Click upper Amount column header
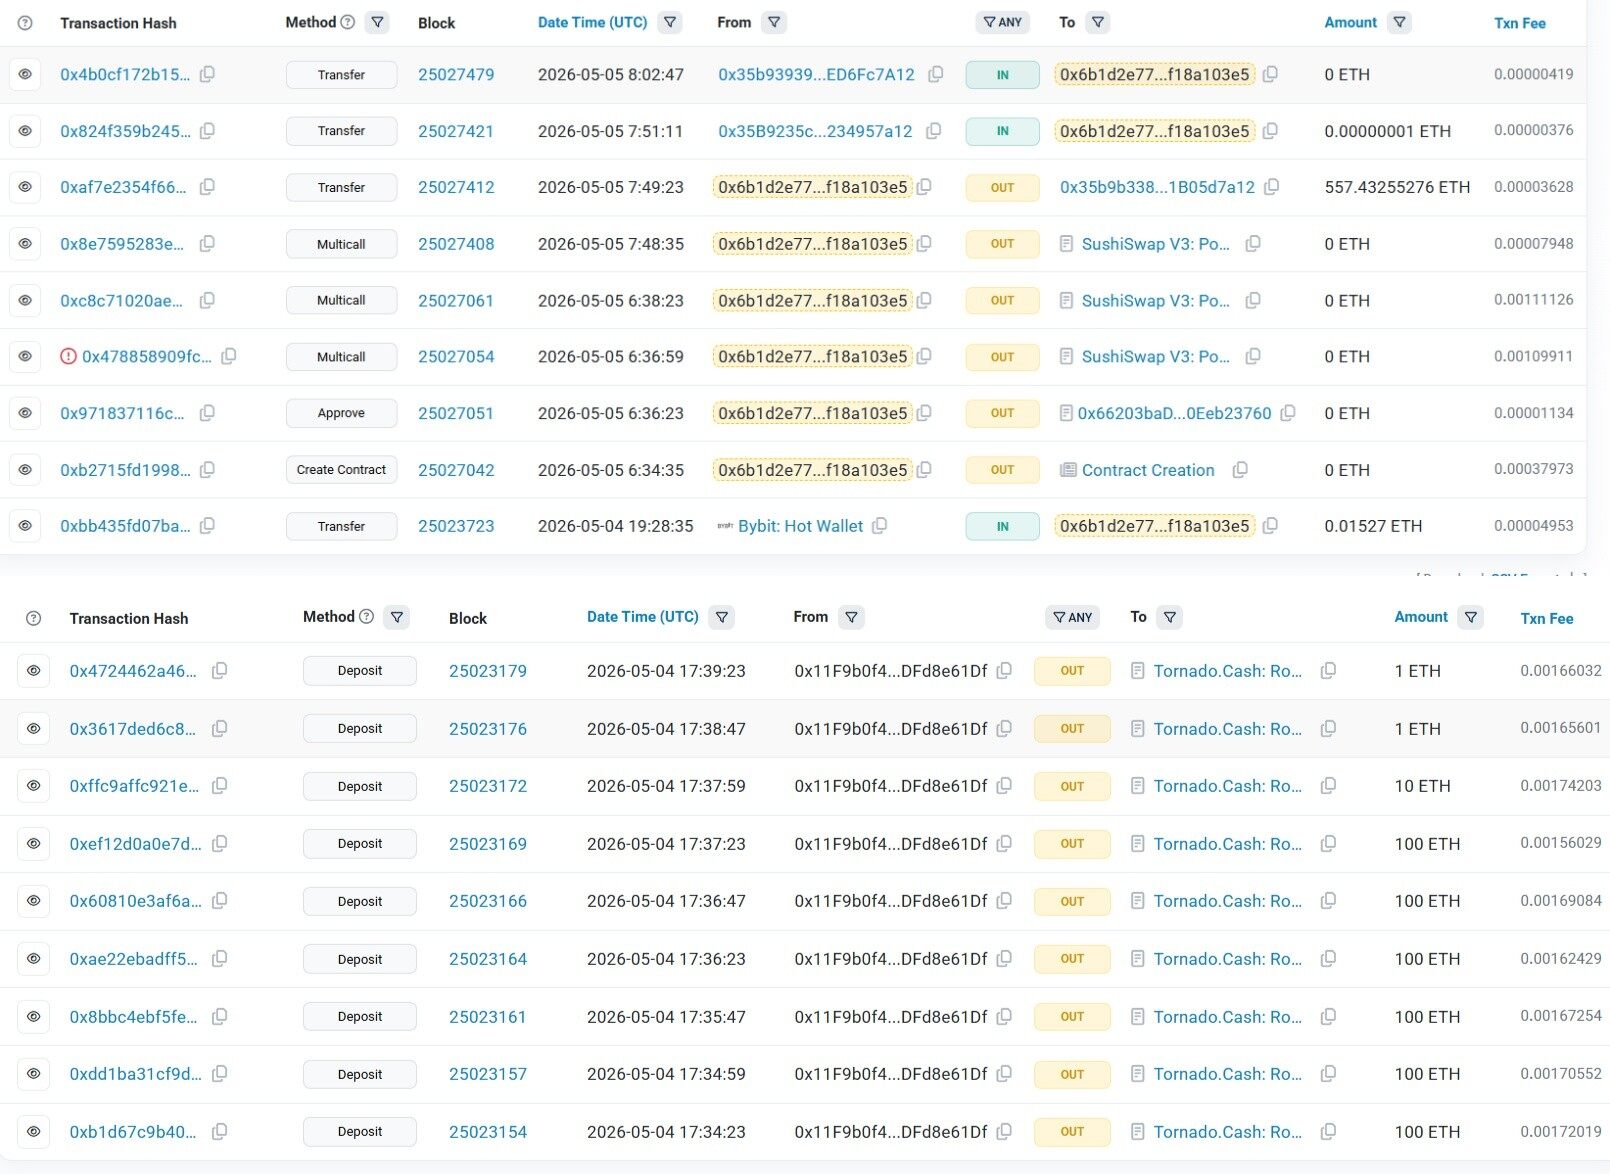This screenshot has width=1610, height=1174. pyautogui.click(x=1350, y=22)
